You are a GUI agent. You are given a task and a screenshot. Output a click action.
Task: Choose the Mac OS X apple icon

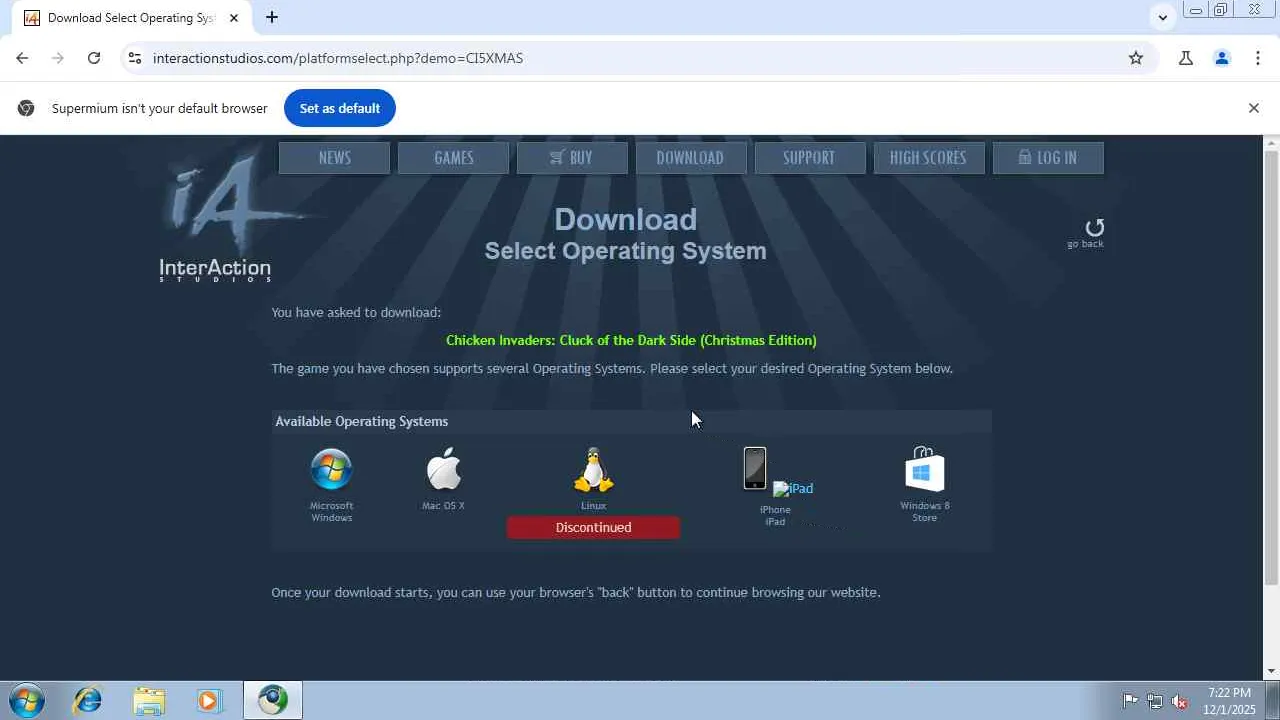point(443,468)
